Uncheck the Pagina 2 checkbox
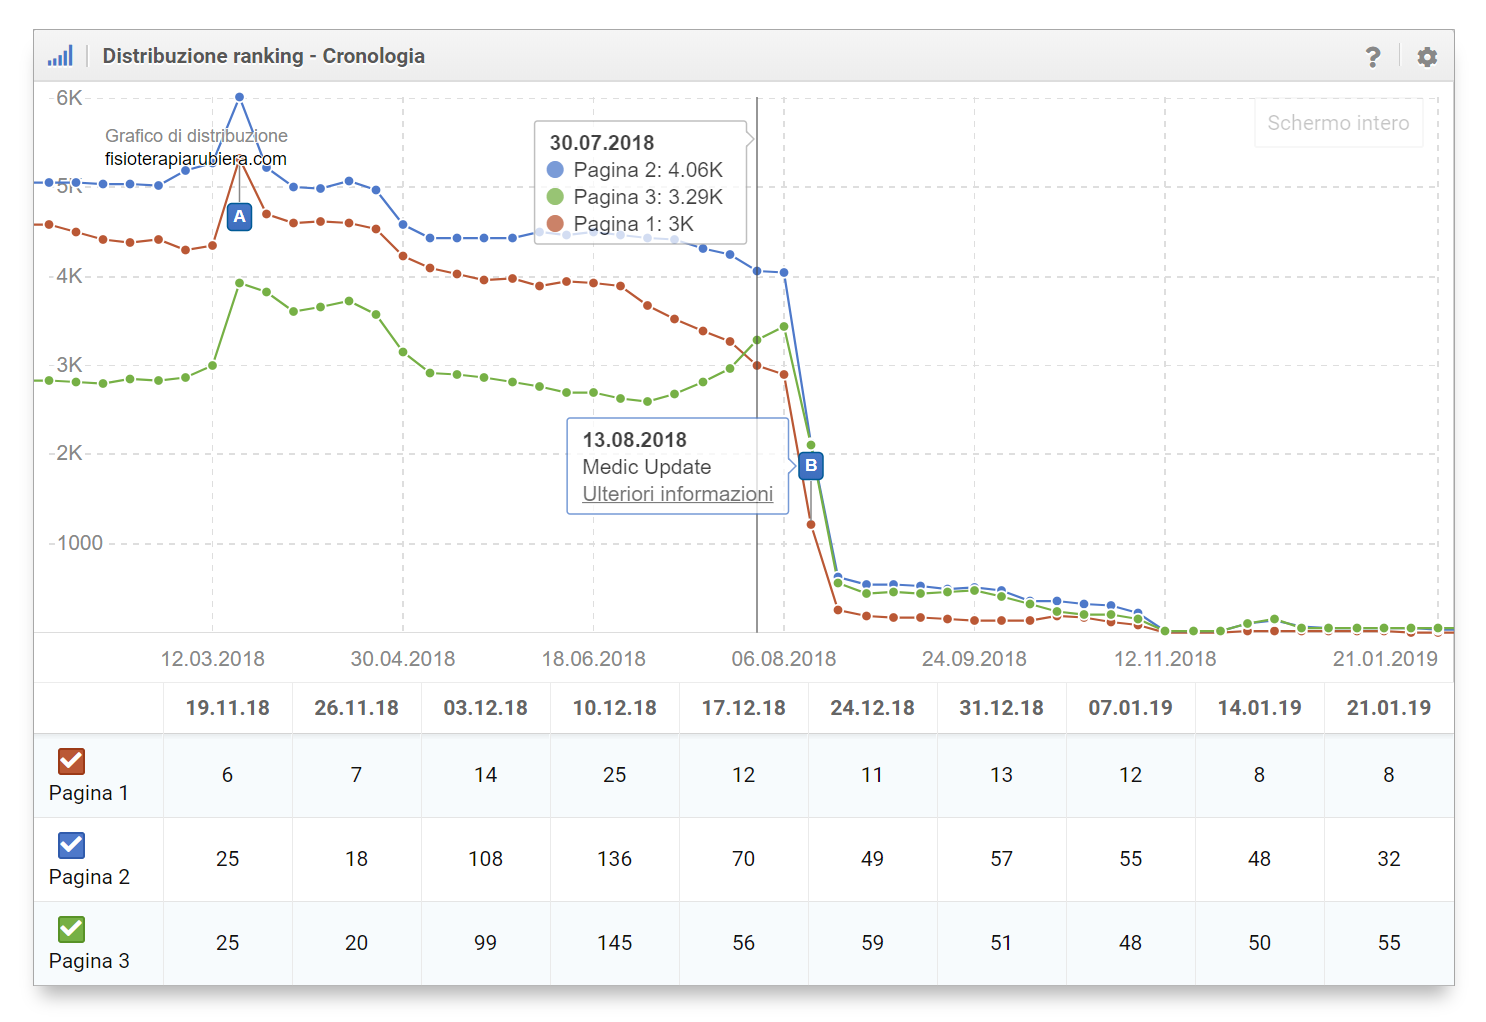The image size is (1486, 1022). [x=71, y=845]
